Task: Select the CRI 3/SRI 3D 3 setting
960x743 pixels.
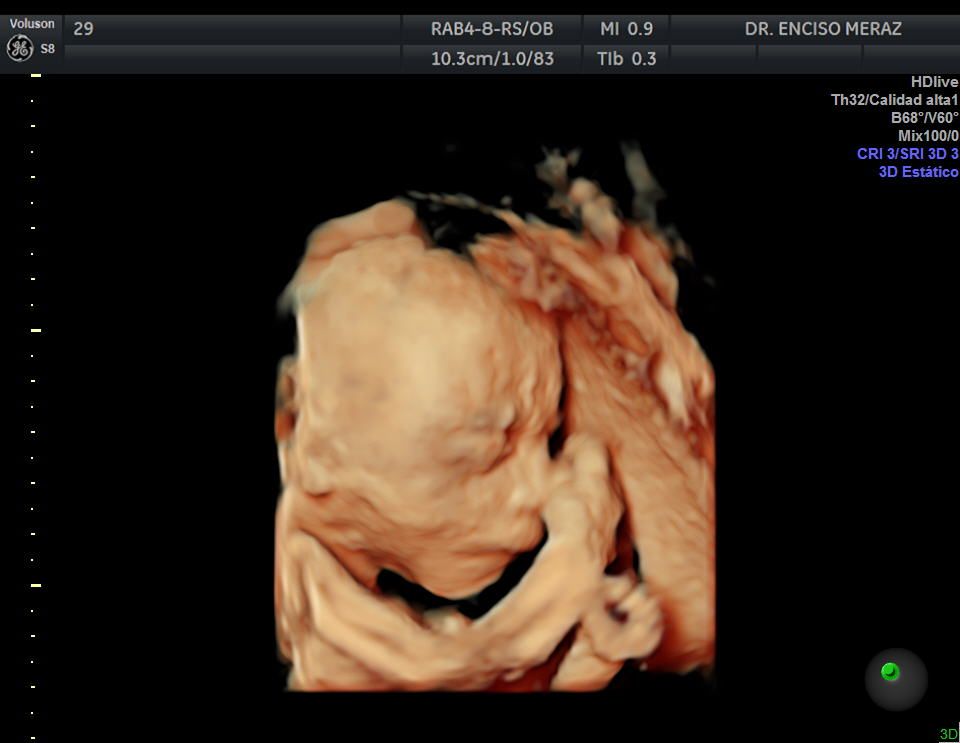Action: click(907, 154)
